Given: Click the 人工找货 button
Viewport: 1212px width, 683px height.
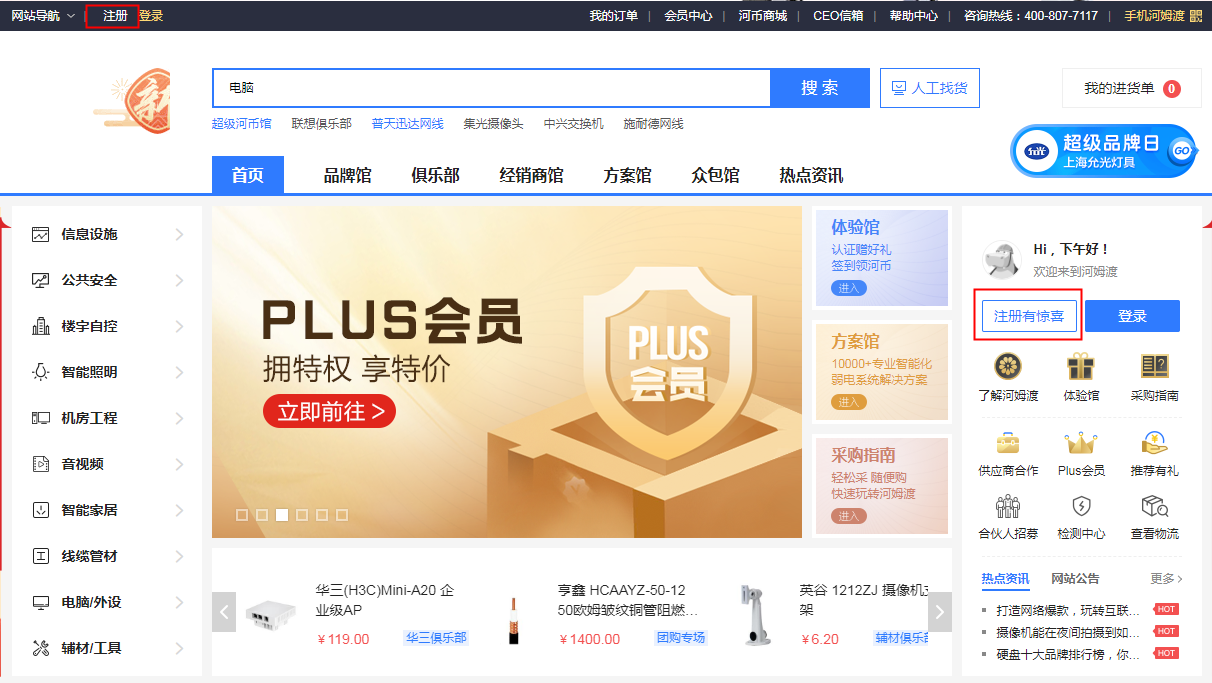Looking at the screenshot, I should click(x=930, y=88).
